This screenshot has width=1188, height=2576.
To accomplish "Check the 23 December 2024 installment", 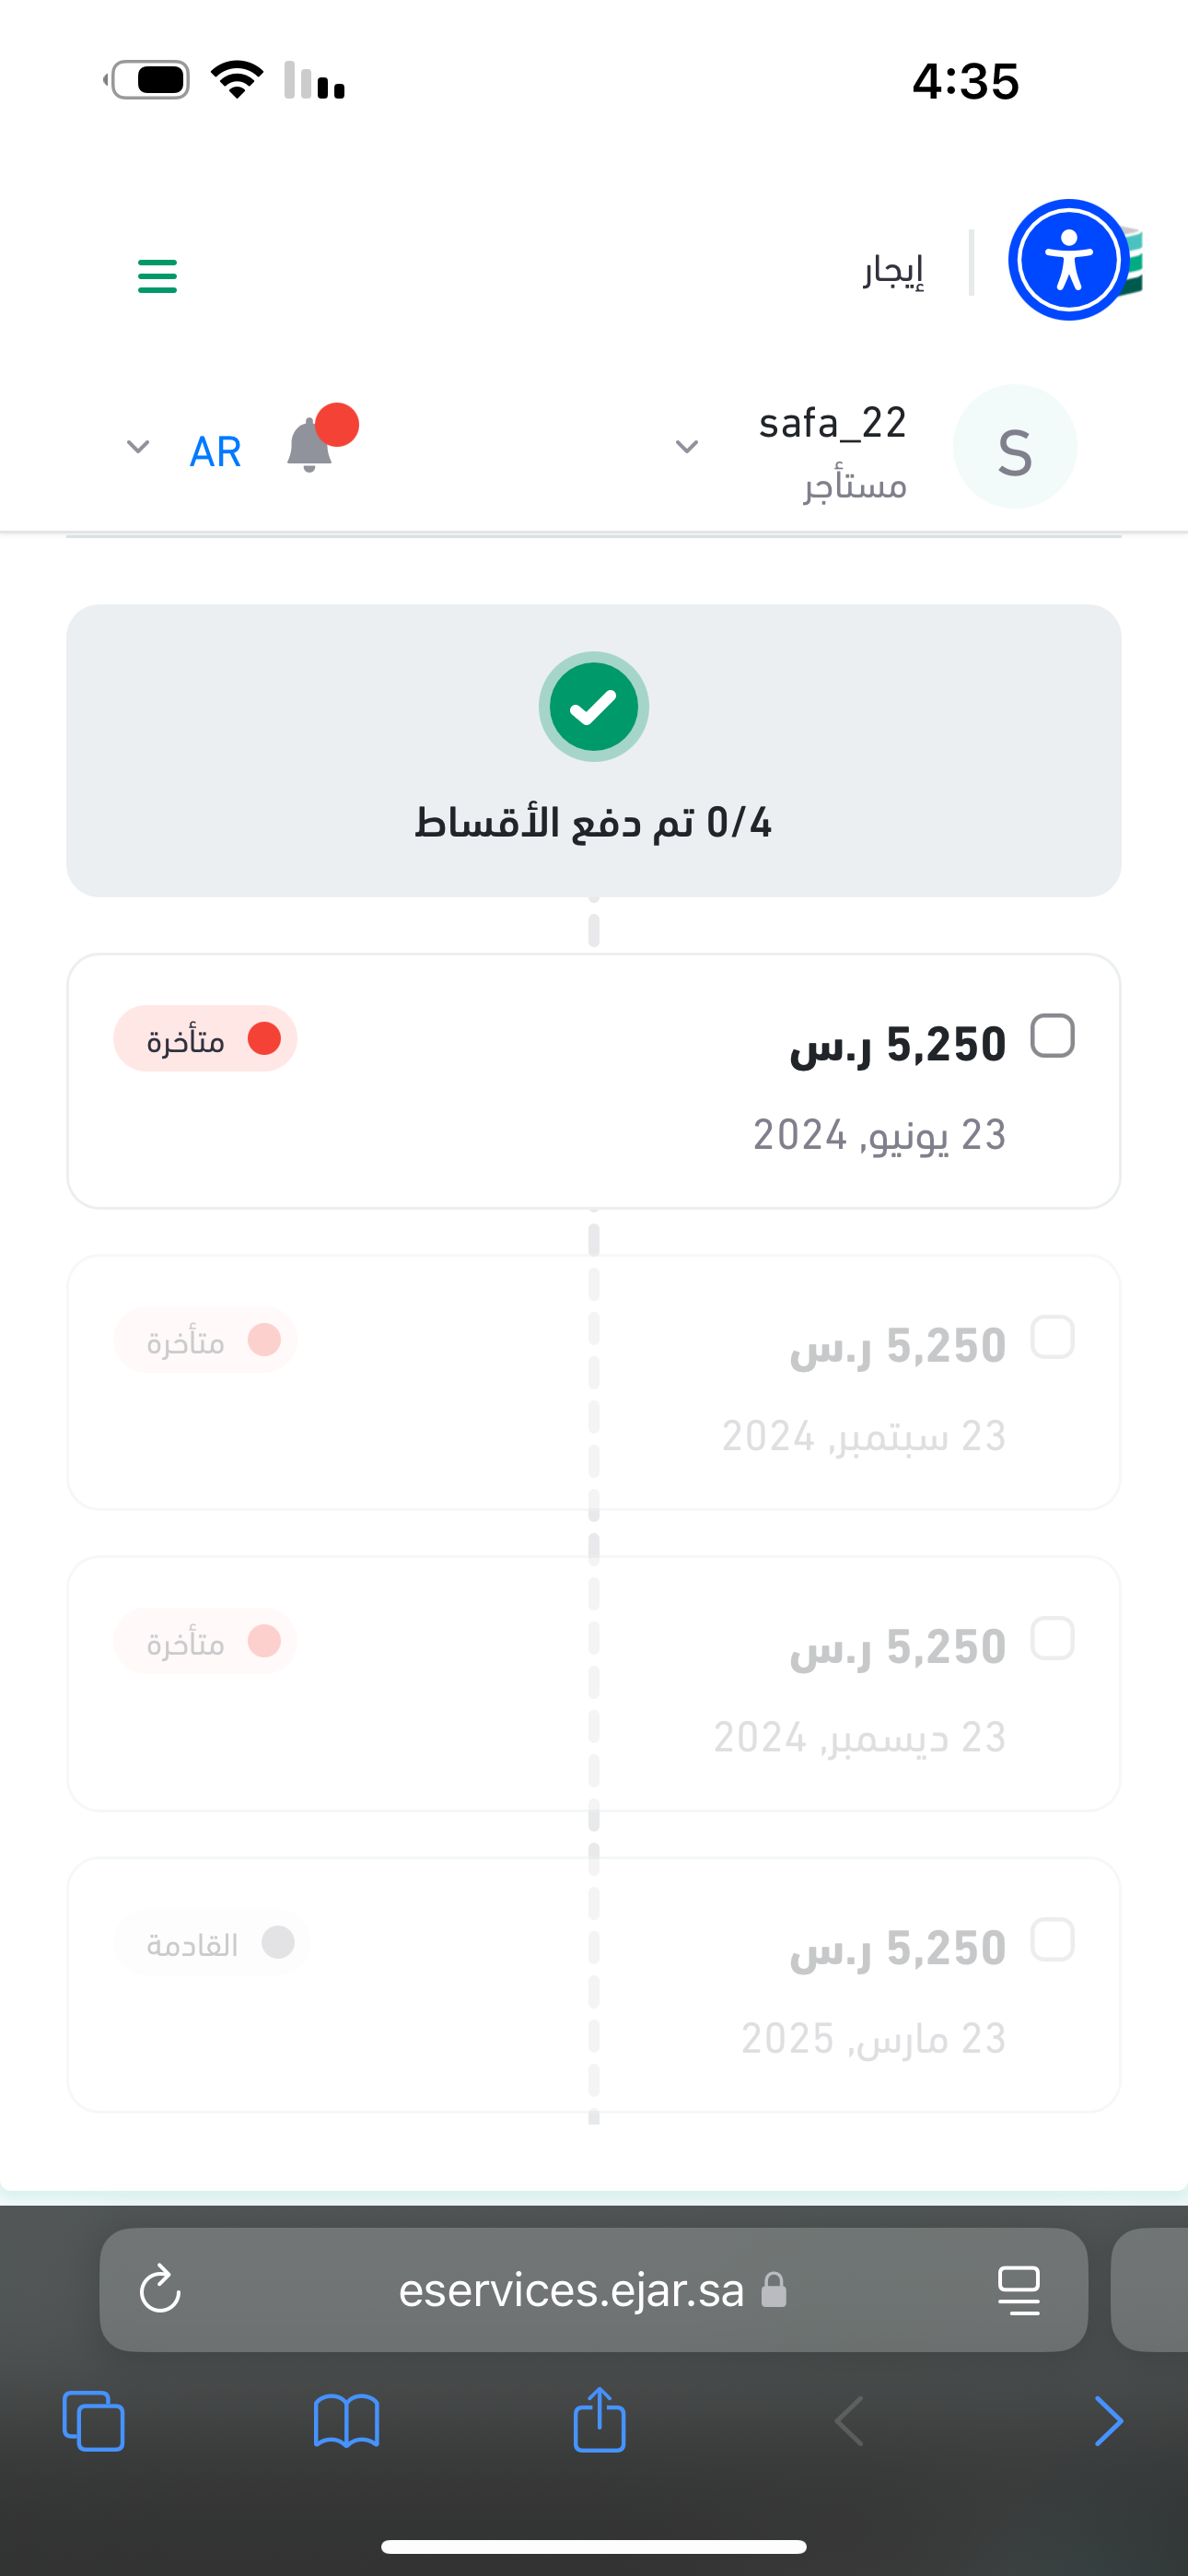I will point(1052,1638).
